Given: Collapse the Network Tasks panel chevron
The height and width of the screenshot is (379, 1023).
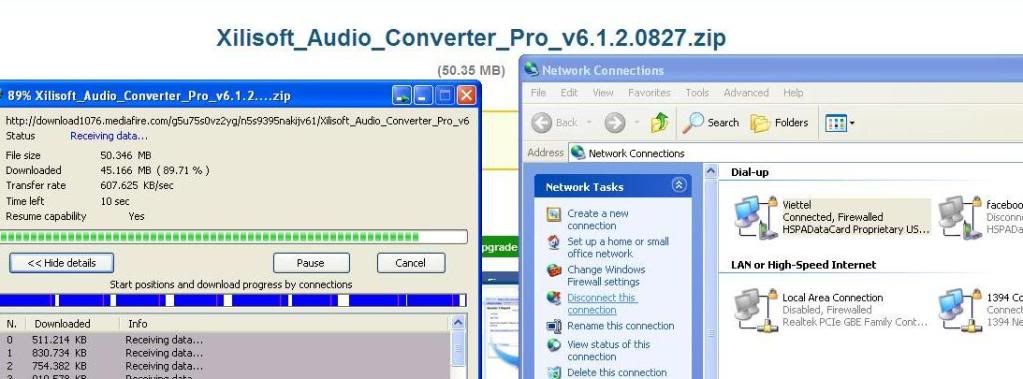Looking at the screenshot, I should pos(679,186).
